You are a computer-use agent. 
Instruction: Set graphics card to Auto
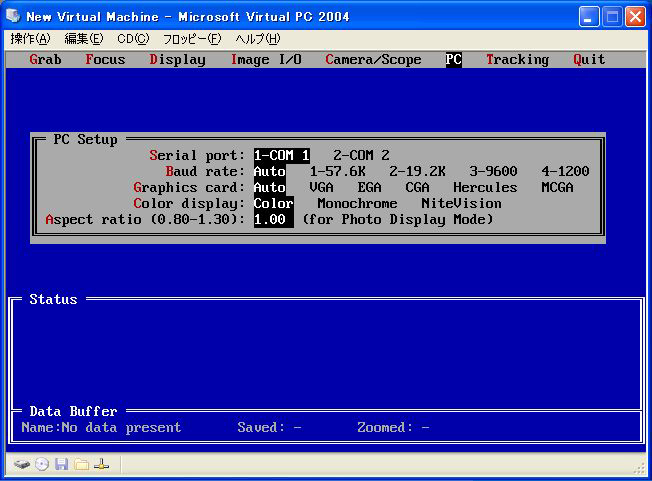pyautogui.click(x=270, y=187)
